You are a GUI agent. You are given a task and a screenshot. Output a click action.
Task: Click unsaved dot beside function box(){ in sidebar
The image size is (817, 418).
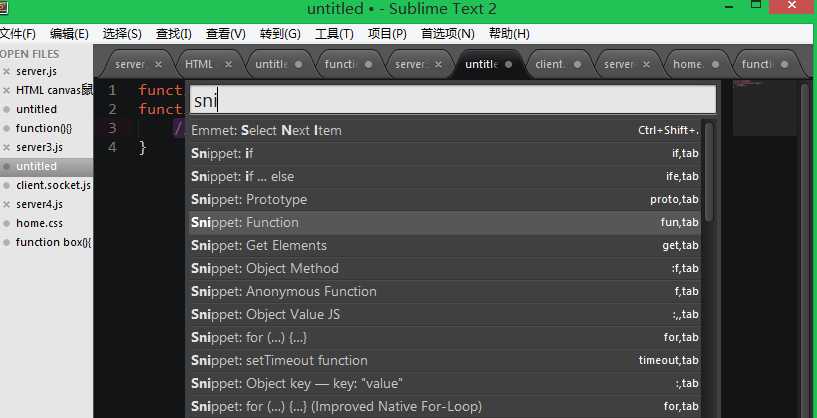6,242
